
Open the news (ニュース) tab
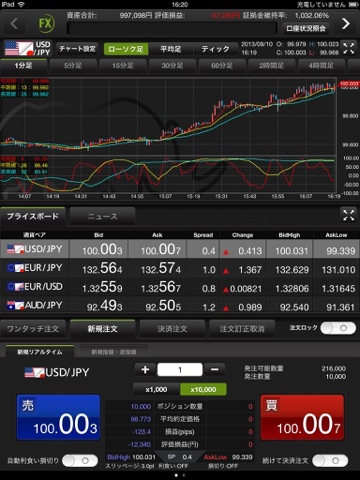point(102,217)
